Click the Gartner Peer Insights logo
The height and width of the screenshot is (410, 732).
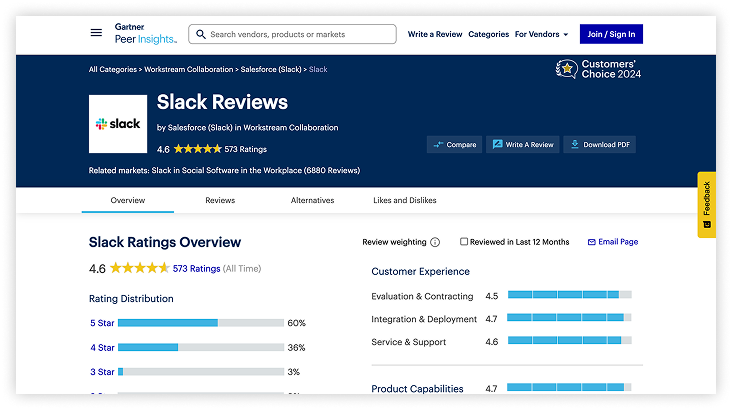click(146, 34)
